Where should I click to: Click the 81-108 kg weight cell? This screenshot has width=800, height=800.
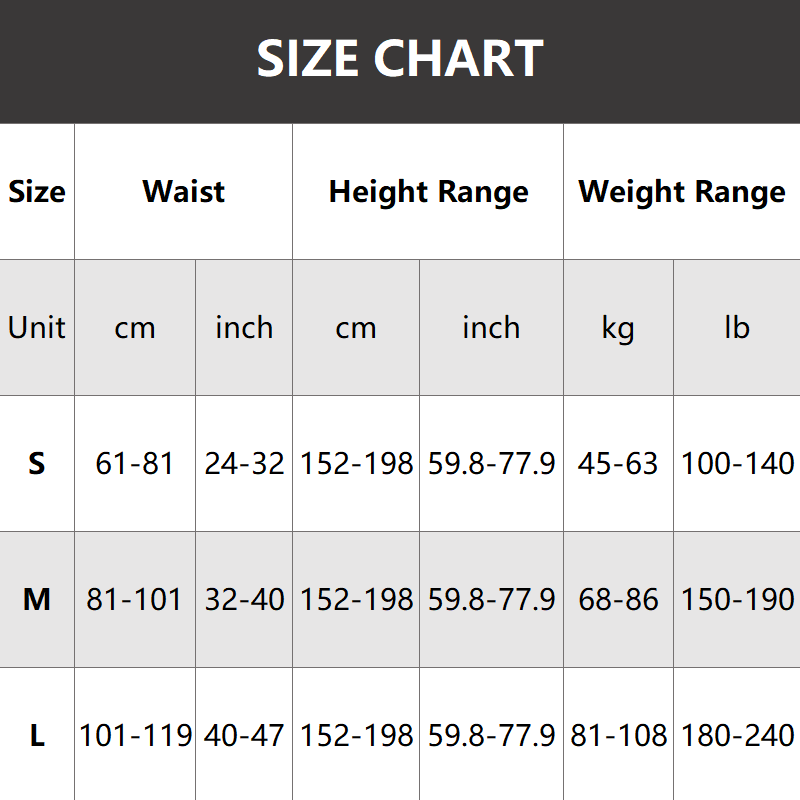pos(618,737)
